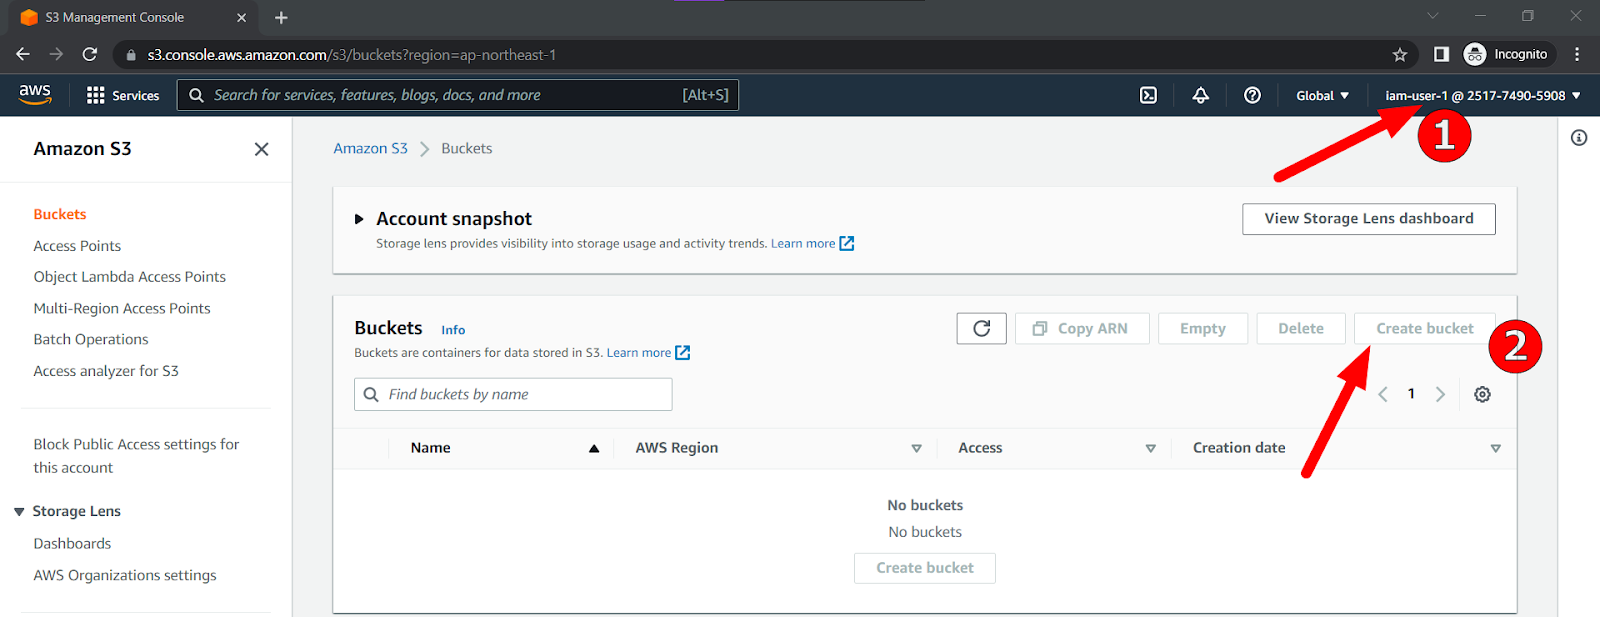Open external link icon after Buckets Learn more
The image size is (1600, 617).
point(682,352)
